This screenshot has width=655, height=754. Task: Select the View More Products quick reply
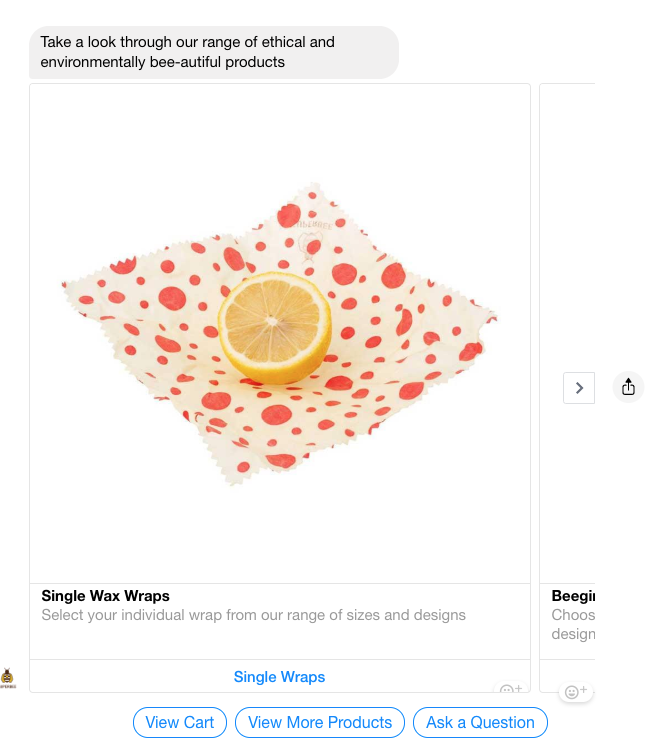(320, 722)
